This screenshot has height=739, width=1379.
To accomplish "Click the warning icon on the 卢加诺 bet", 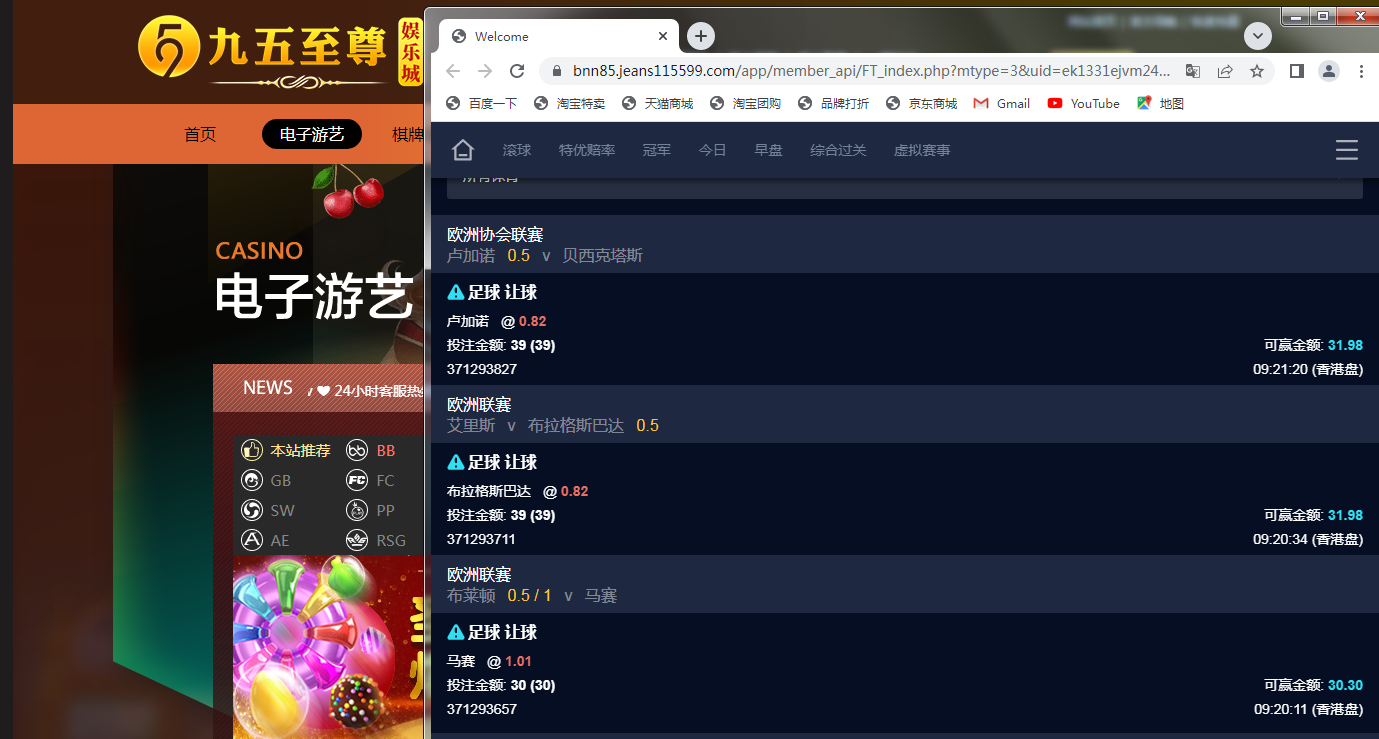I will (456, 292).
